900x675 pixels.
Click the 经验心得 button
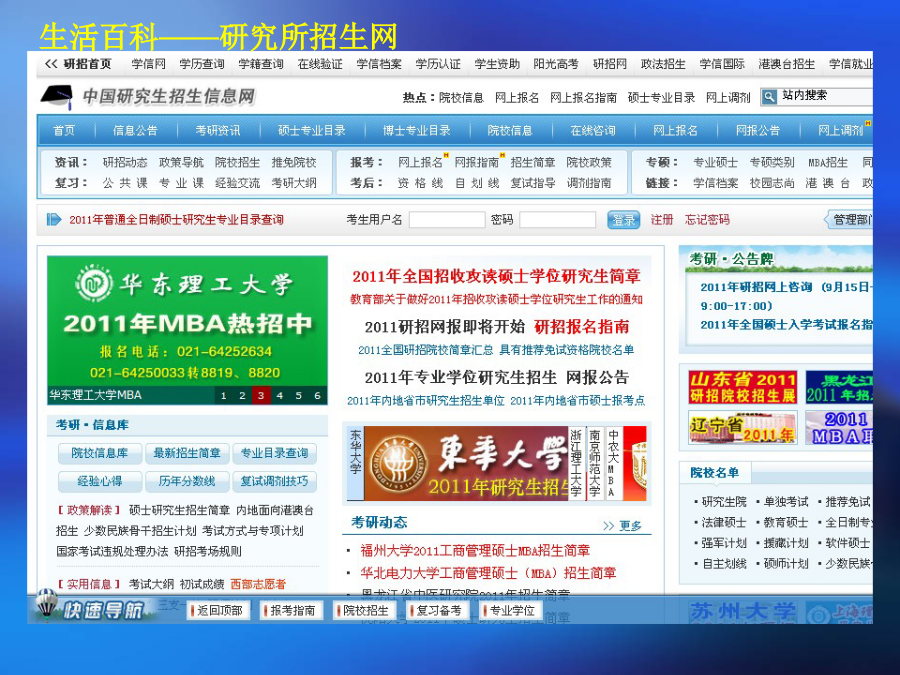point(100,482)
